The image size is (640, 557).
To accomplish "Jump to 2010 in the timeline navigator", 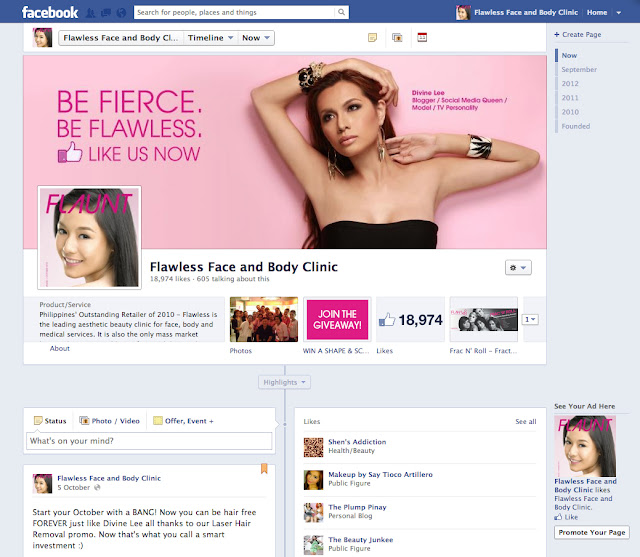I will [x=570, y=112].
